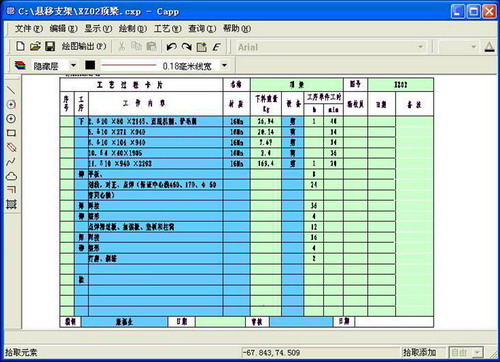Undo the last action
Image resolution: width=500 pixels, height=362 pixels.
pos(171,47)
